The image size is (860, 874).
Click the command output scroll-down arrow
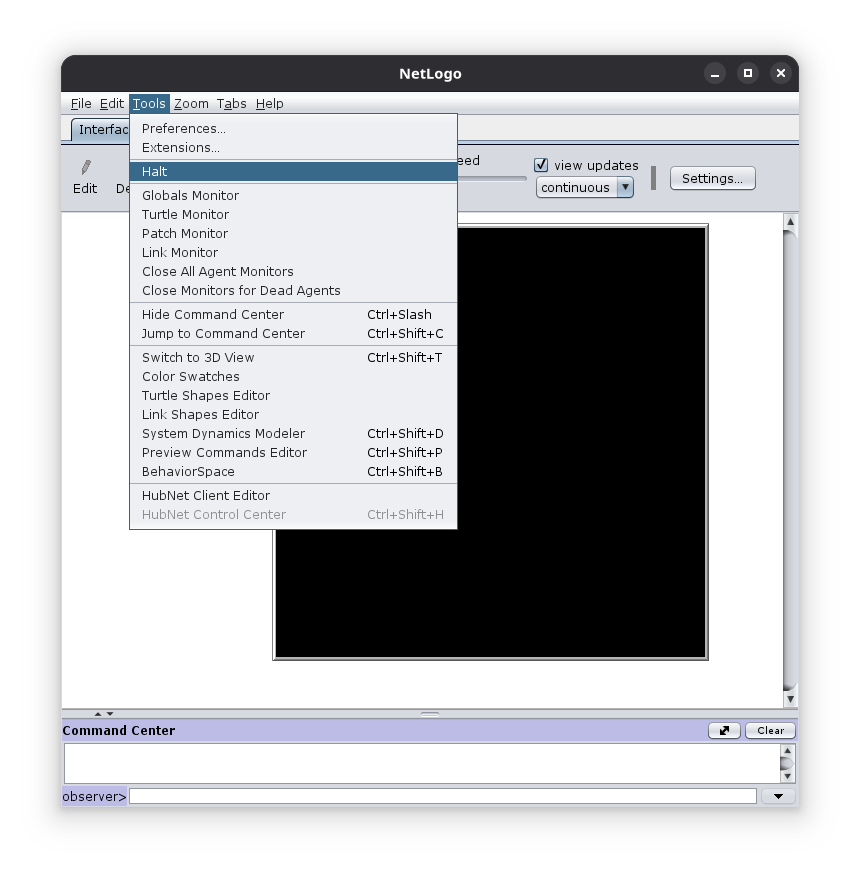click(x=787, y=776)
